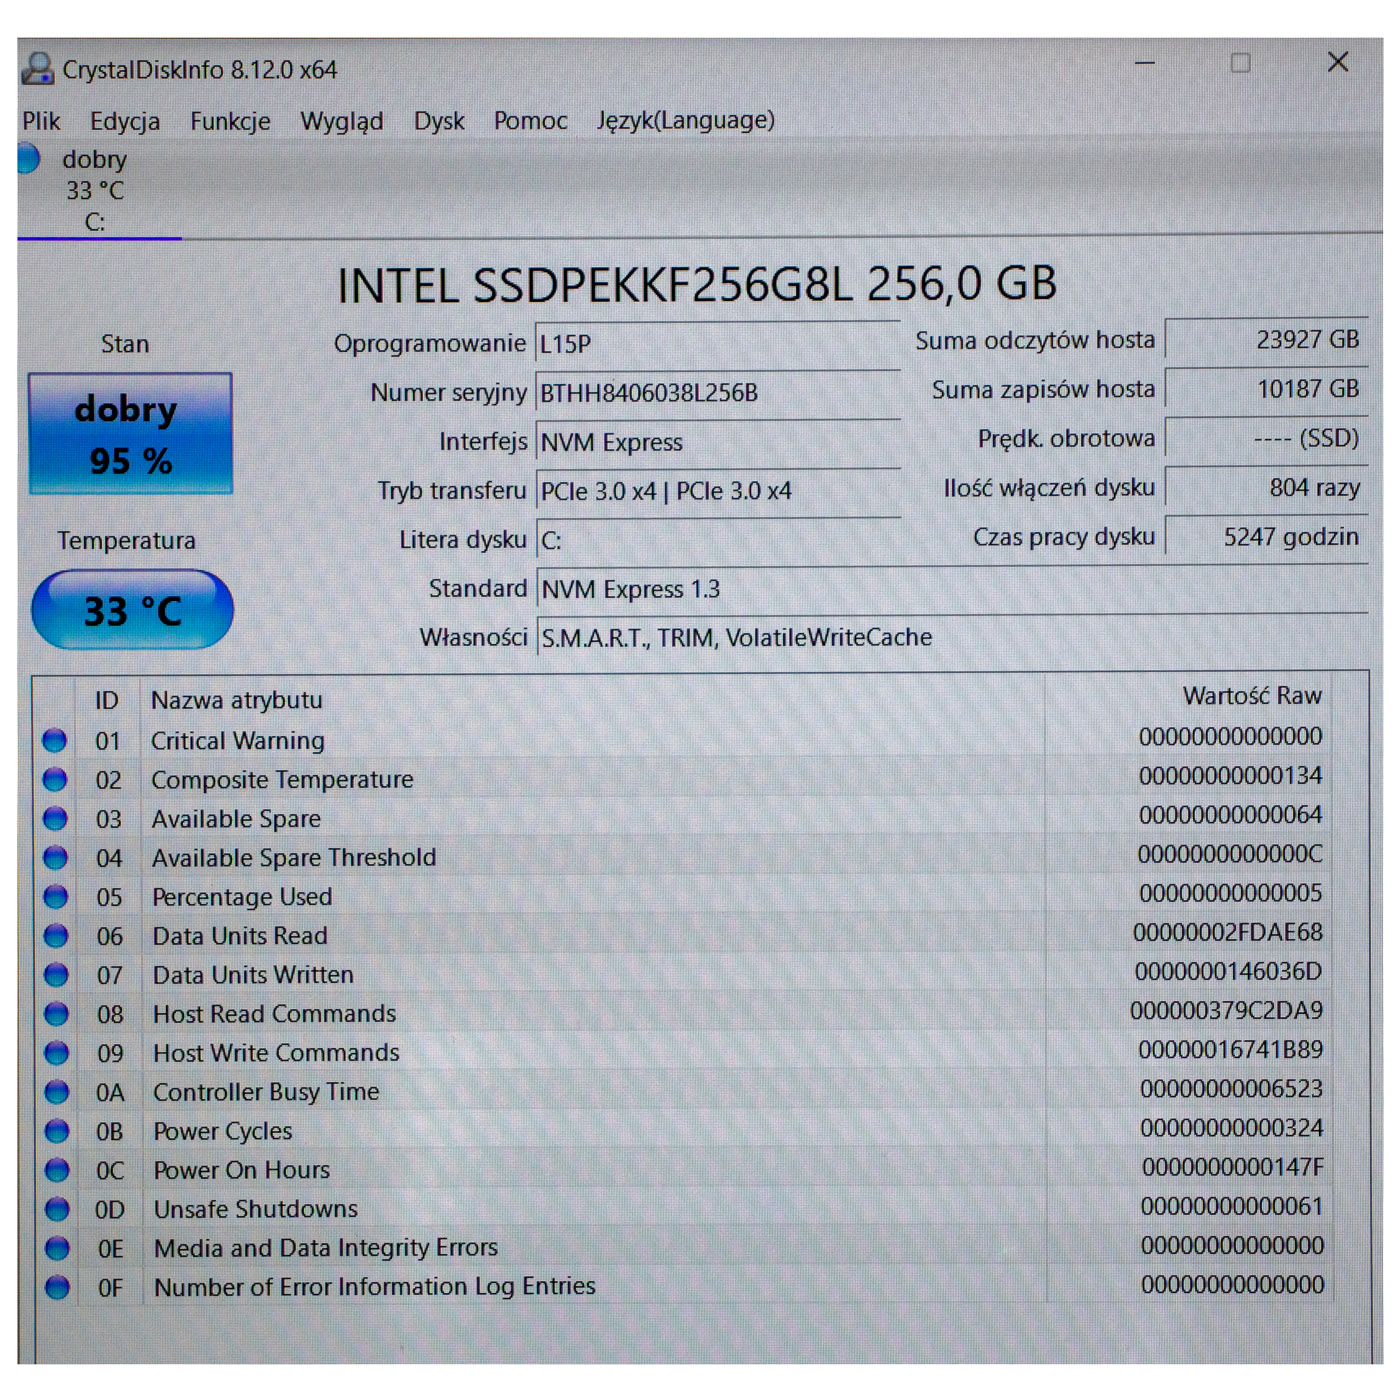1400x1400 pixels.
Task: Click the Oprogramowanie field showing L15P
Action: (x=717, y=344)
